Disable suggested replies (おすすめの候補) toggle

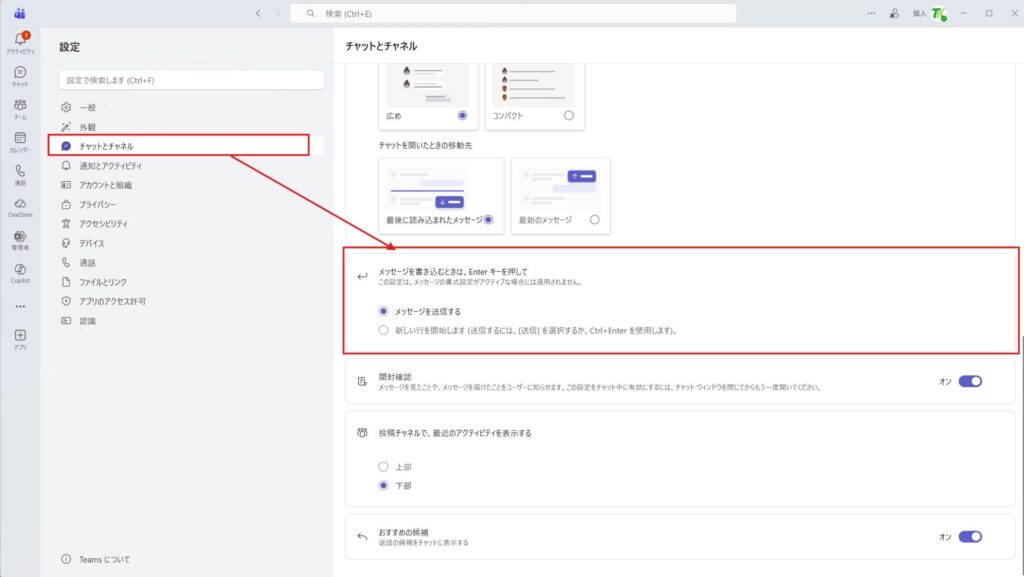tap(970, 537)
